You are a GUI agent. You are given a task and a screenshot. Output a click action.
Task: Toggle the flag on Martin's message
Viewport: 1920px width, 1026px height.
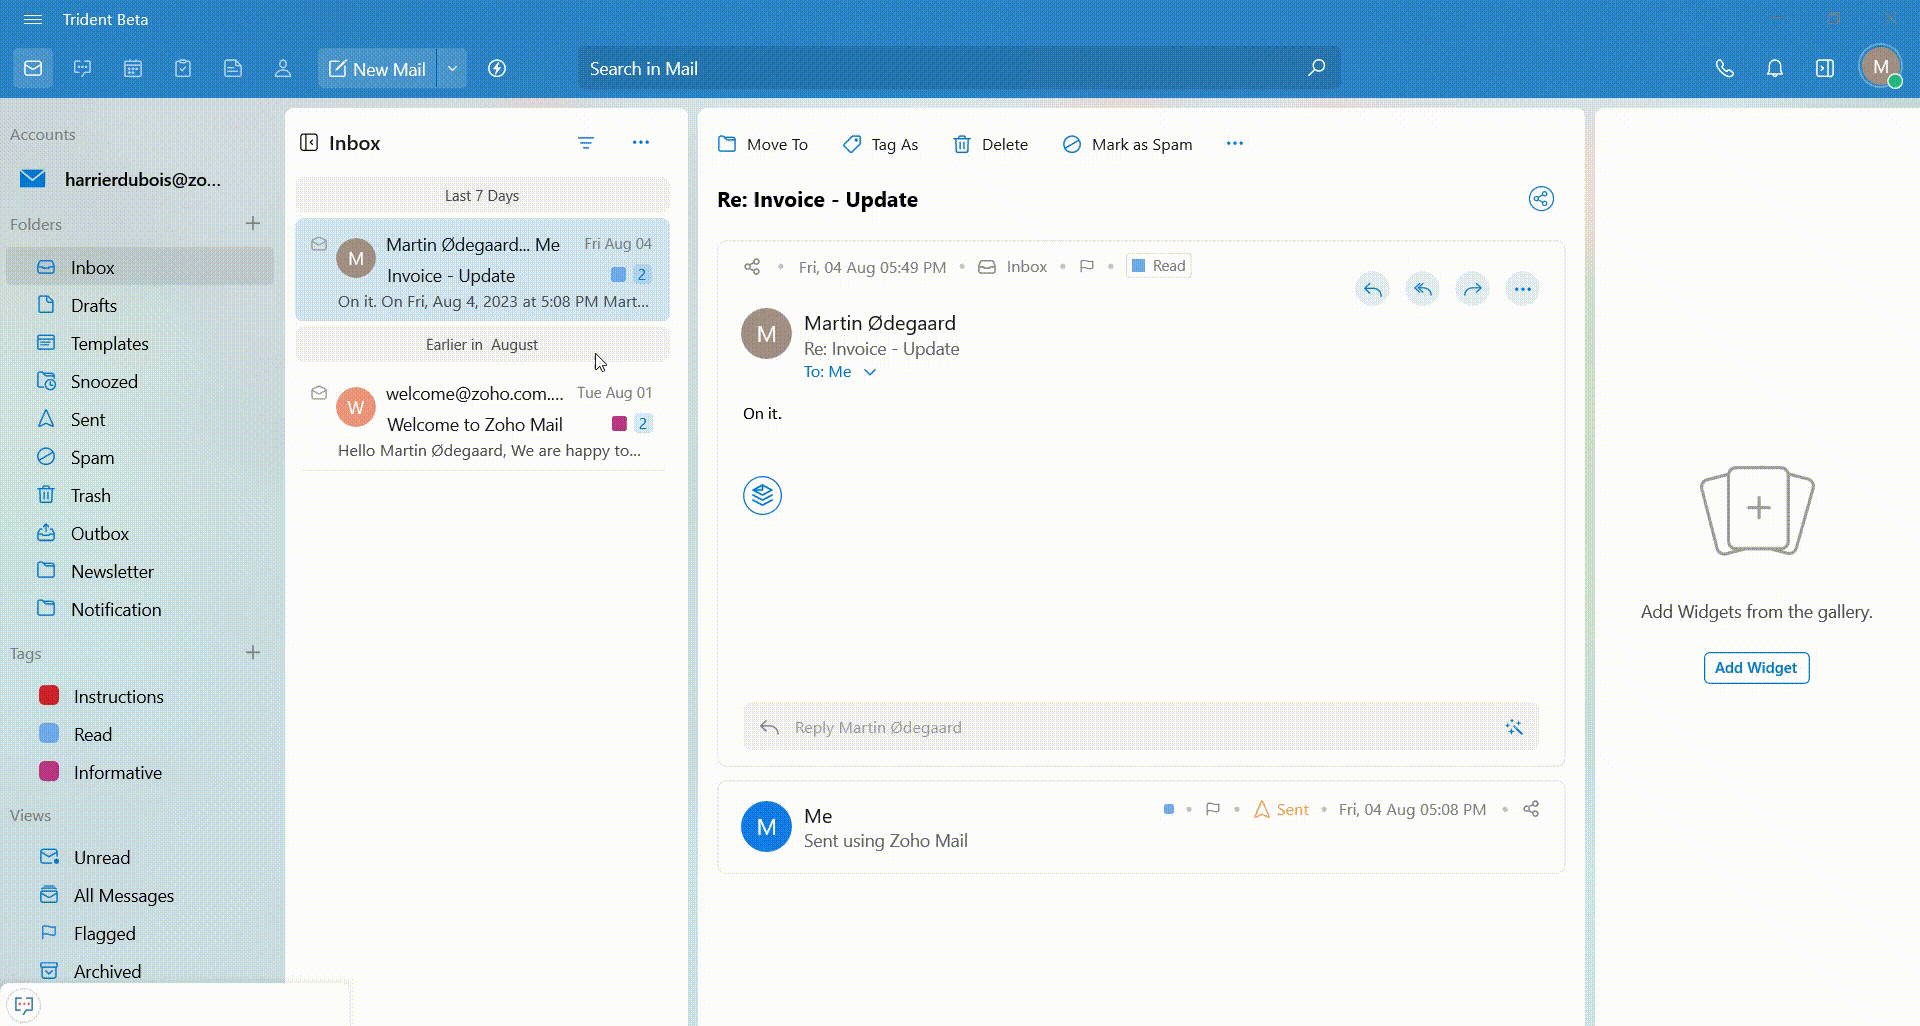point(1087,266)
